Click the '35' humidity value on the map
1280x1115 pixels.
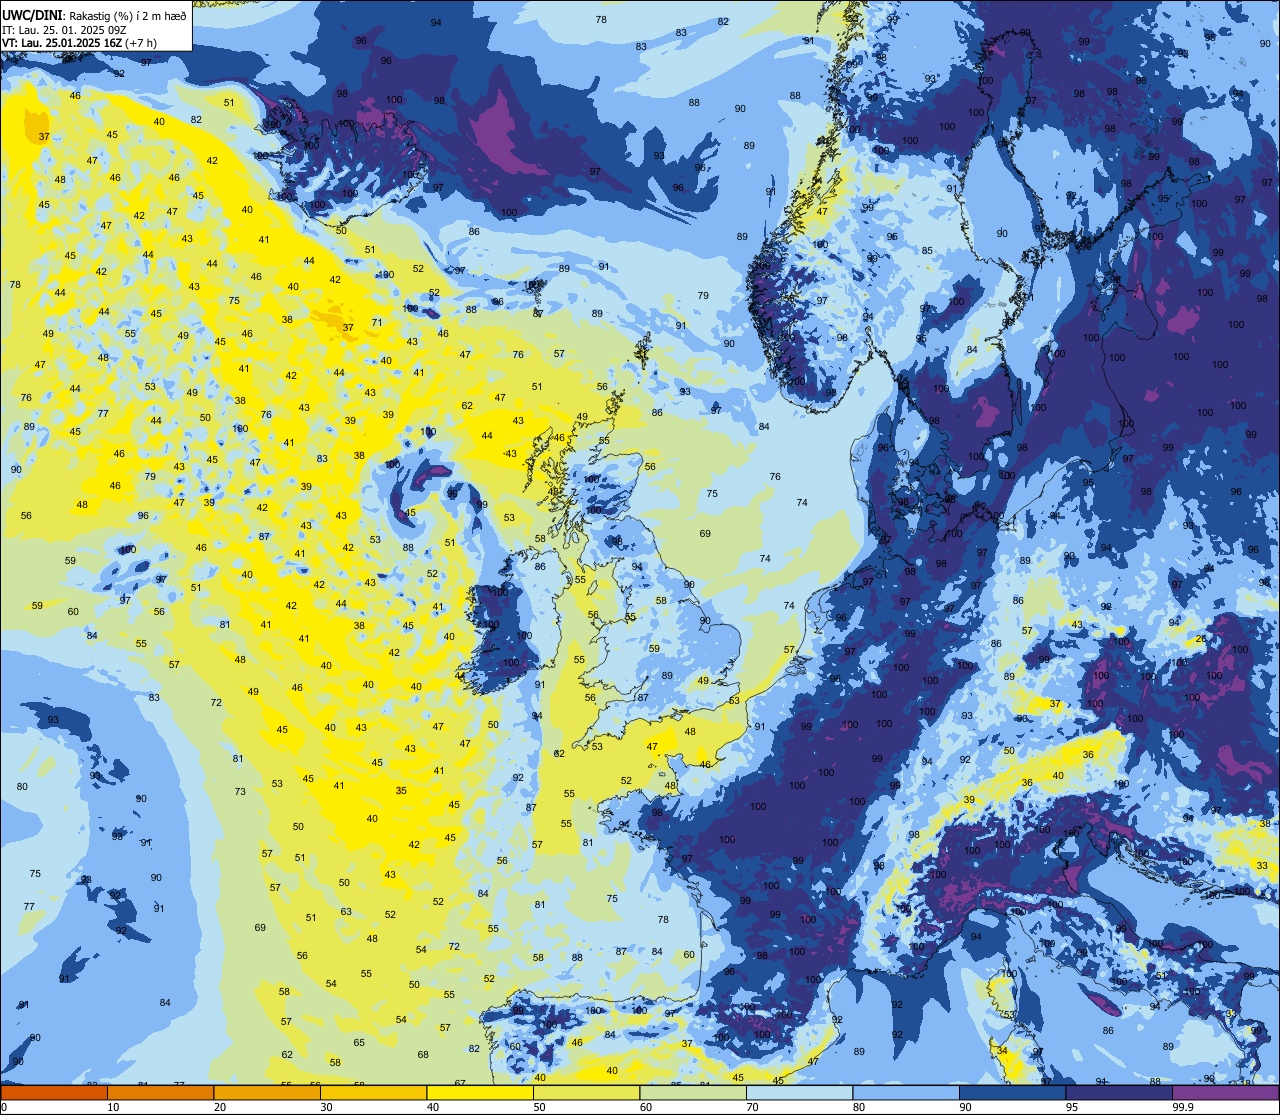401,790
